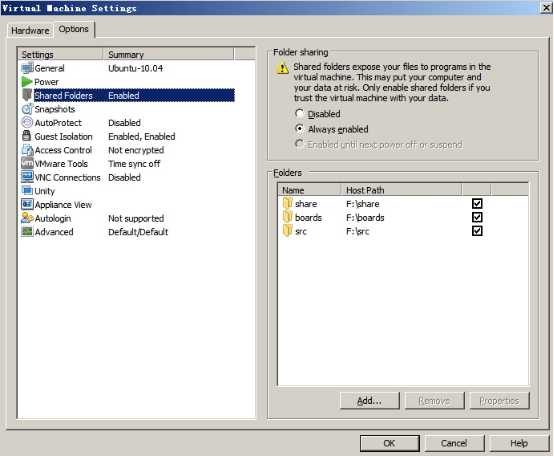Click the Add... button
Screen dimensions: 554x456
pos(370,401)
